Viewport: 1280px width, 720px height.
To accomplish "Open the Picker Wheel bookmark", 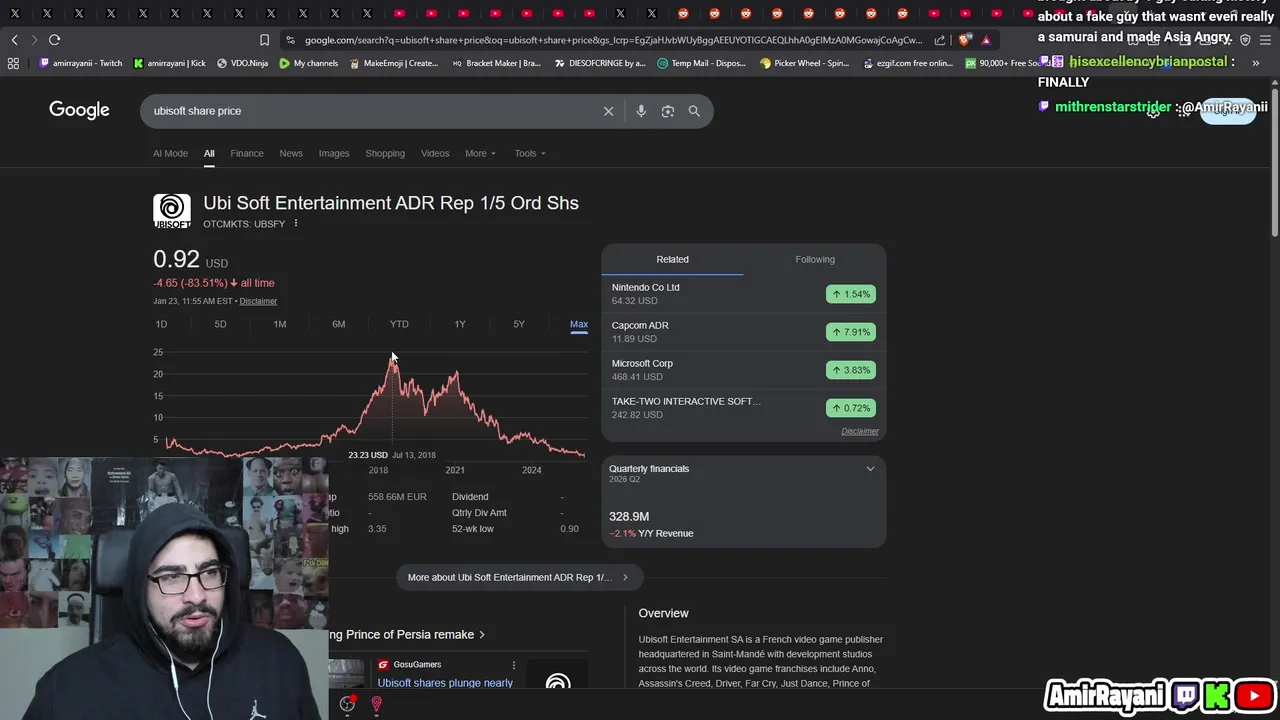I will coord(805,63).
